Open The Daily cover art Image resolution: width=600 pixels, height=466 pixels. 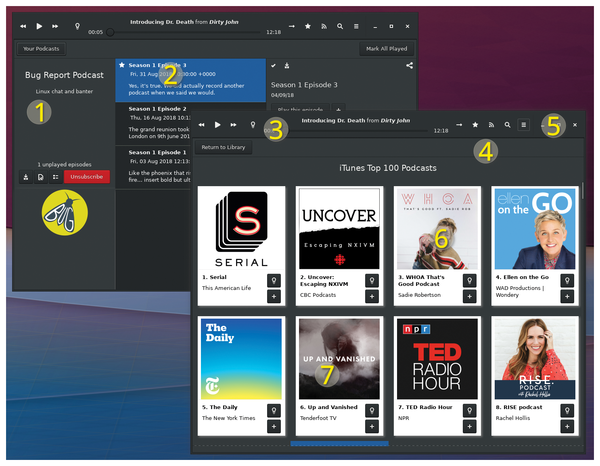[241, 359]
